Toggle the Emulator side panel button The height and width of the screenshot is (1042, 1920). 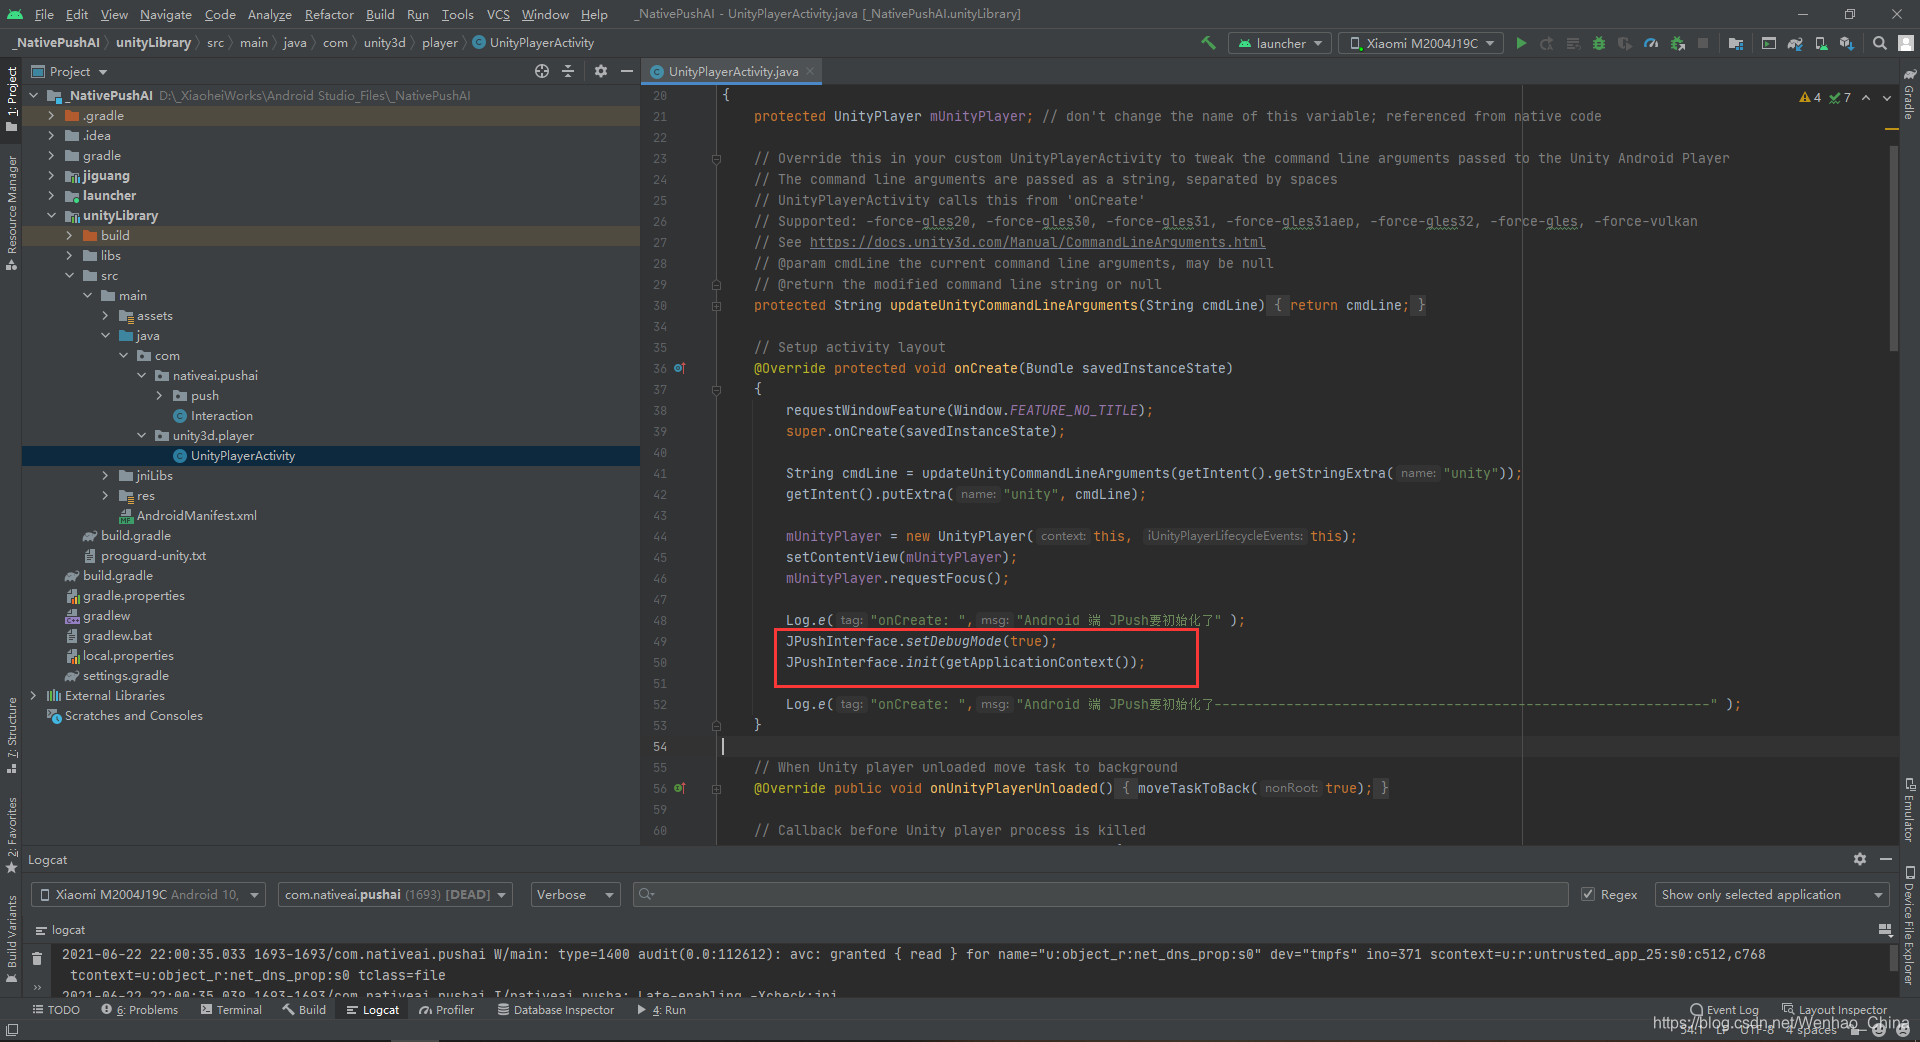coord(1909,809)
